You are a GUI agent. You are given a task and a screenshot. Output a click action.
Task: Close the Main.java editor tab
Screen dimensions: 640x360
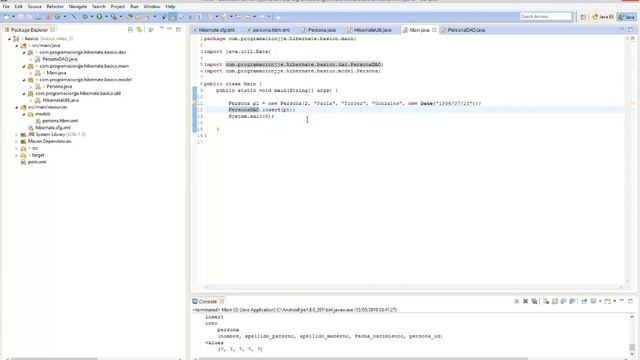[x=434, y=30]
